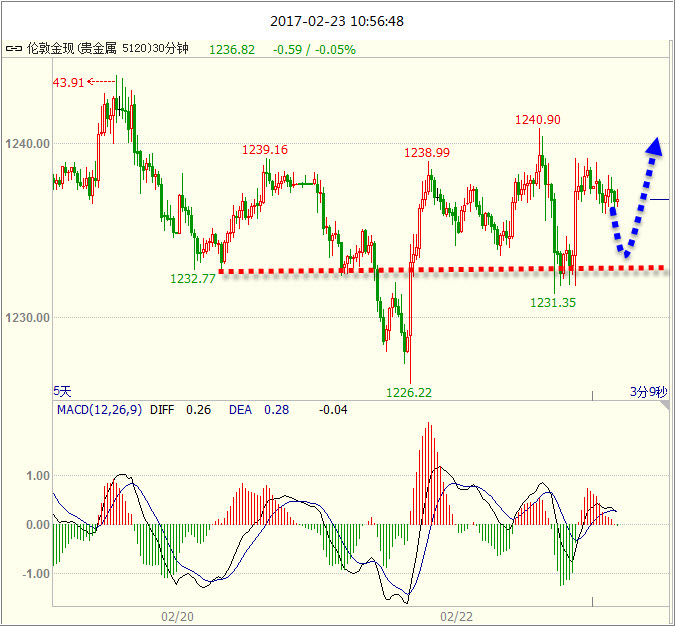
Task: Click the DEA value 0.28
Action: [276, 410]
